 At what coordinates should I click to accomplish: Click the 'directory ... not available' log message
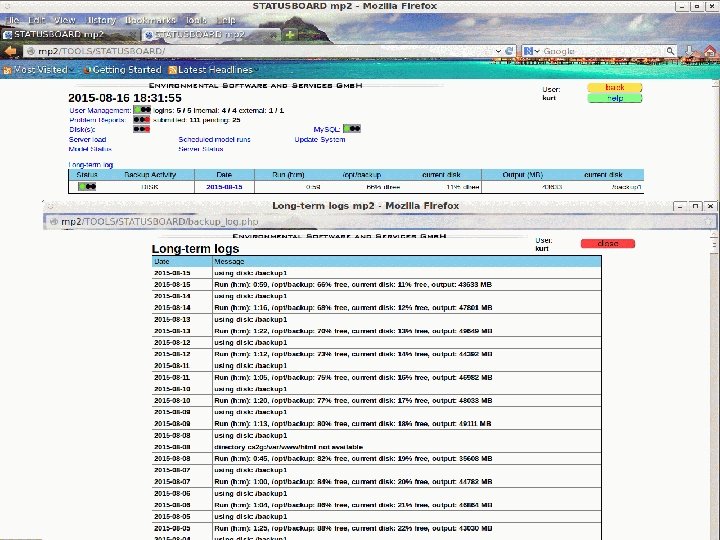(x=288, y=447)
